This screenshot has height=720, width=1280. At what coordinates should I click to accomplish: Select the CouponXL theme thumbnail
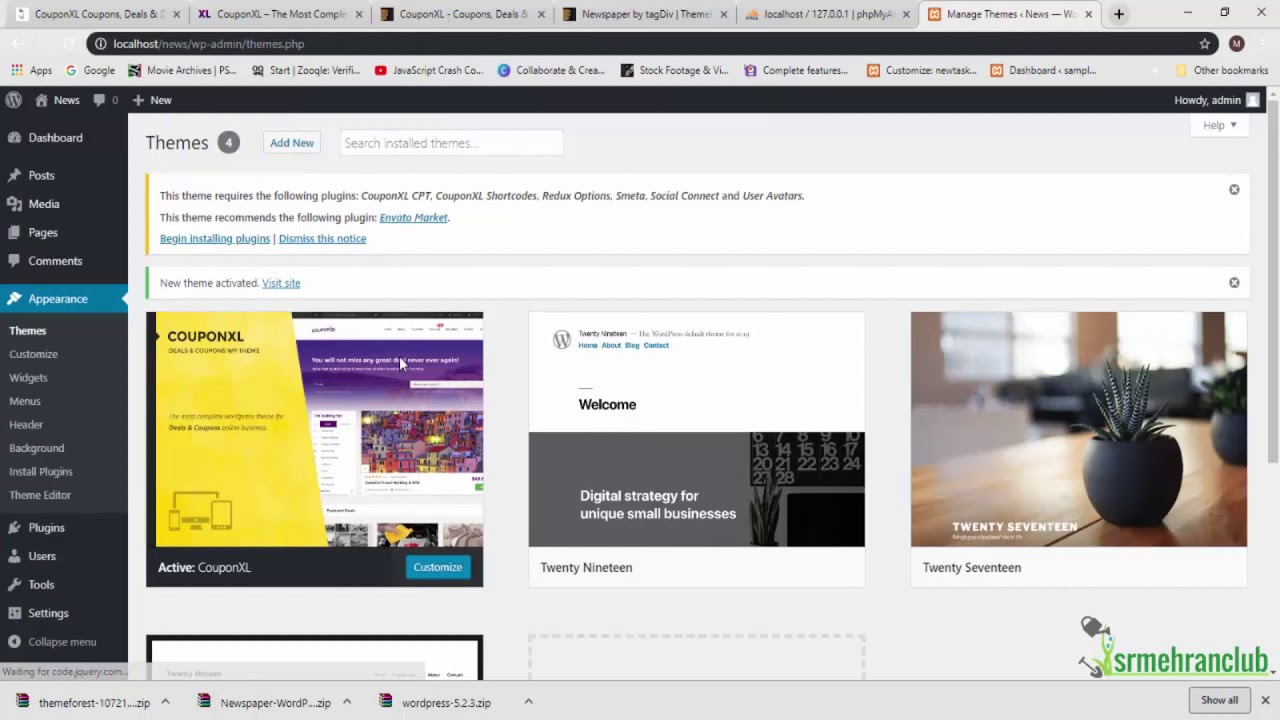[314, 429]
